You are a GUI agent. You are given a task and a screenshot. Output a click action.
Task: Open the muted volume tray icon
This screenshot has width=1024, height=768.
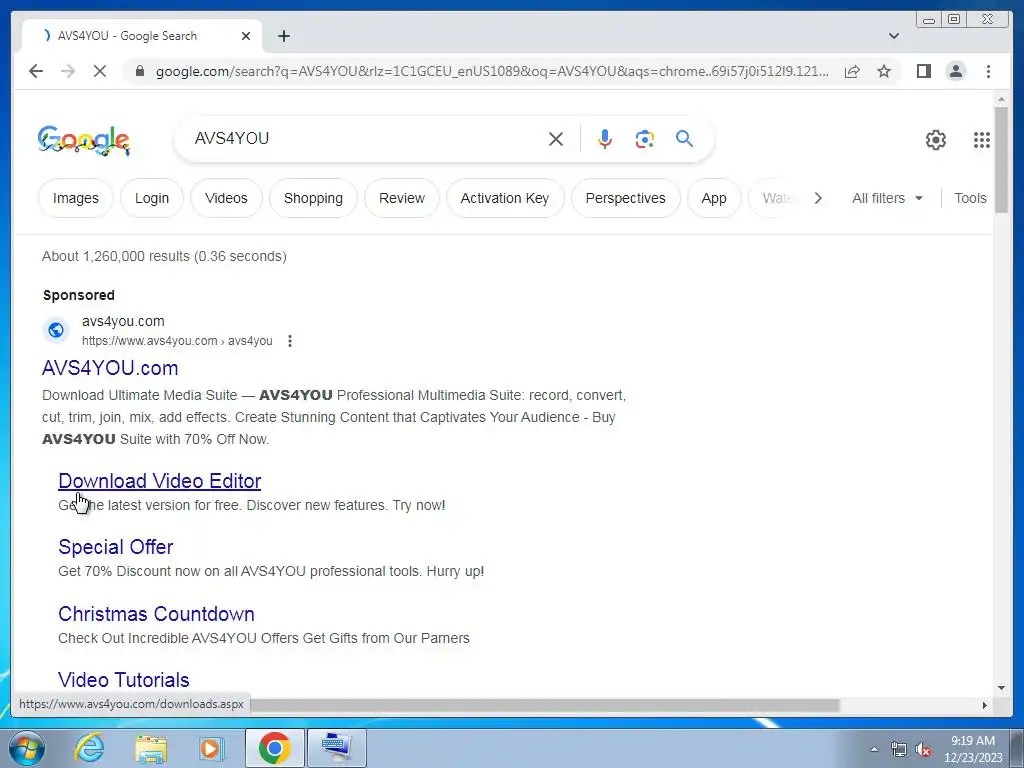tap(923, 749)
